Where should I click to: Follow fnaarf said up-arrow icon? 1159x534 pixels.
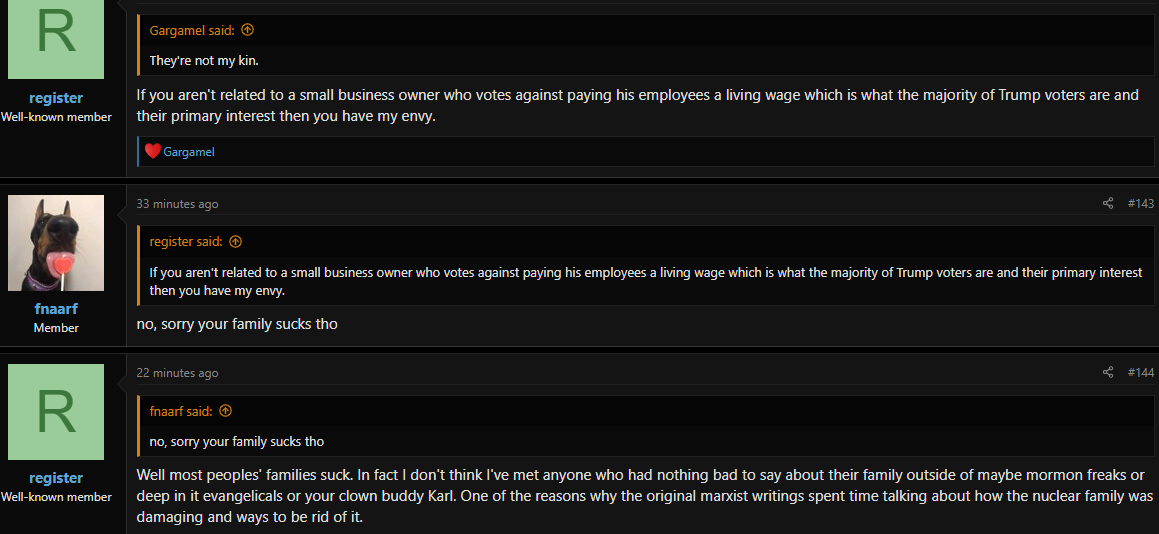pyautogui.click(x=225, y=410)
